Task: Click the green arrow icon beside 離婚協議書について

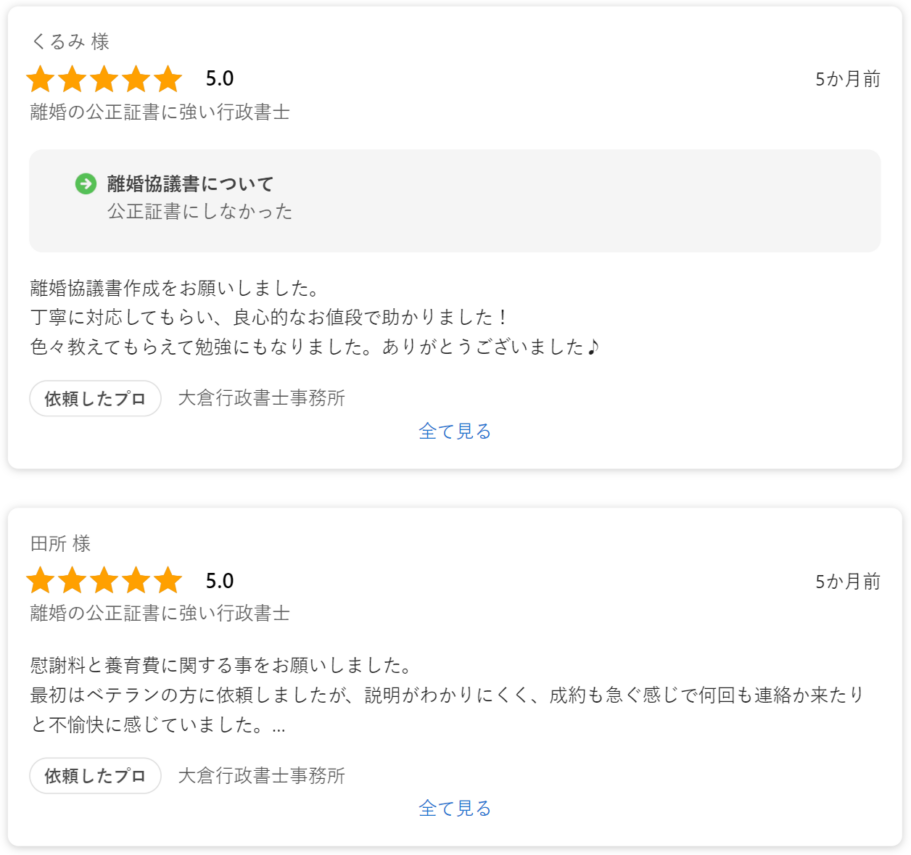Action: tap(86, 184)
